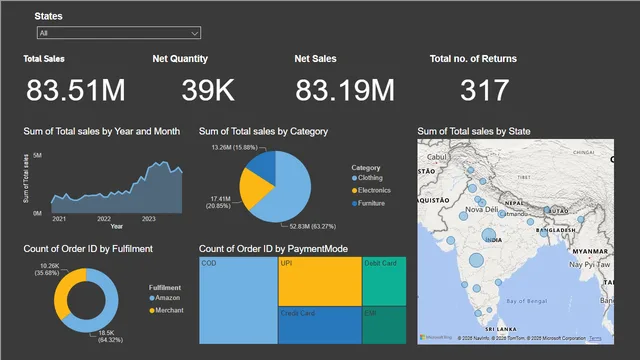The width and height of the screenshot is (640, 360).
Task: Click the 17.41M (20.85%) pie data label
Action: coord(218,202)
